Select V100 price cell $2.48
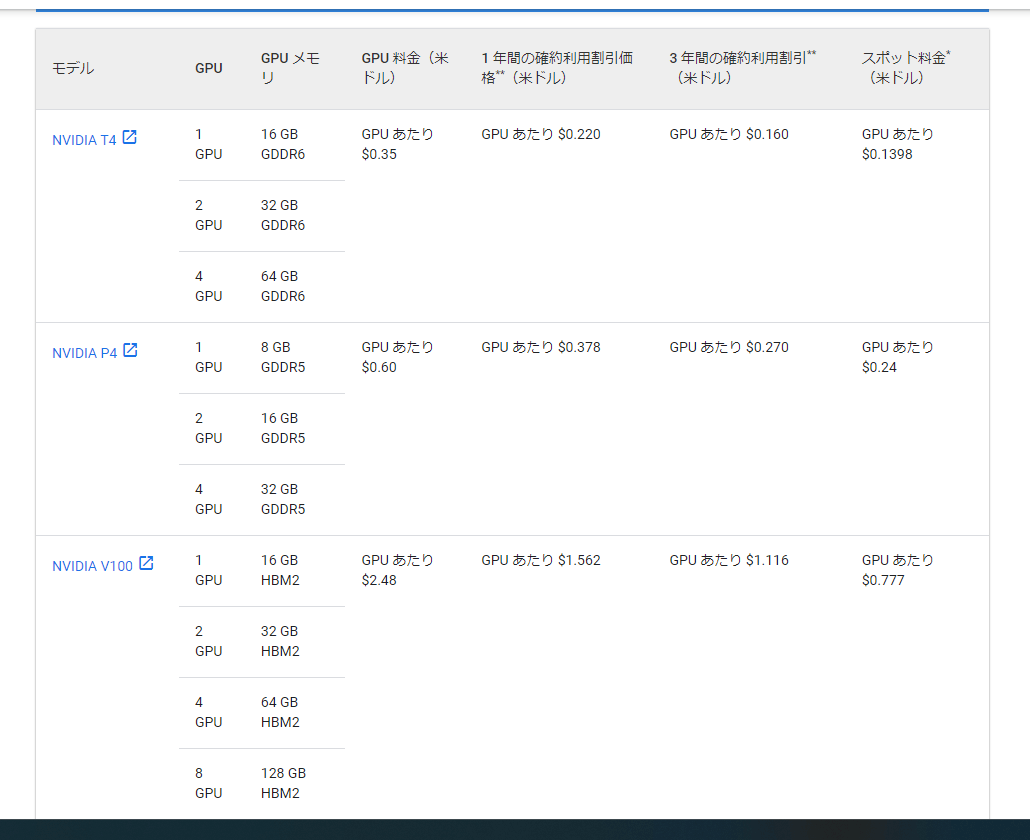1030x840 pixels. [397, 569]
